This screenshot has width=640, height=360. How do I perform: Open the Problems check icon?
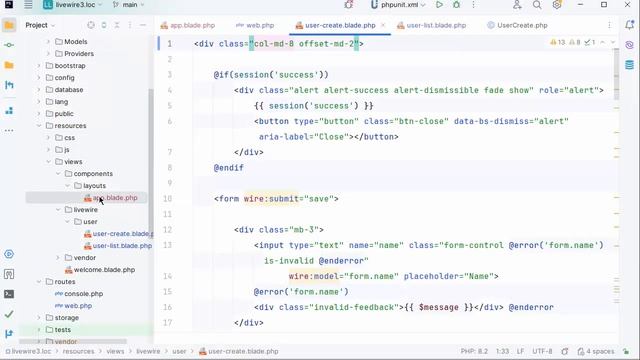9,314
